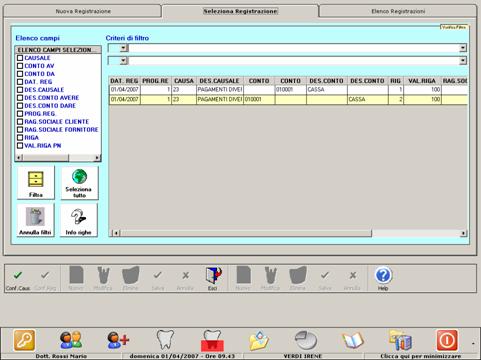
Task: Check the CAUSALE field checkbox
Action: (20, 58)
